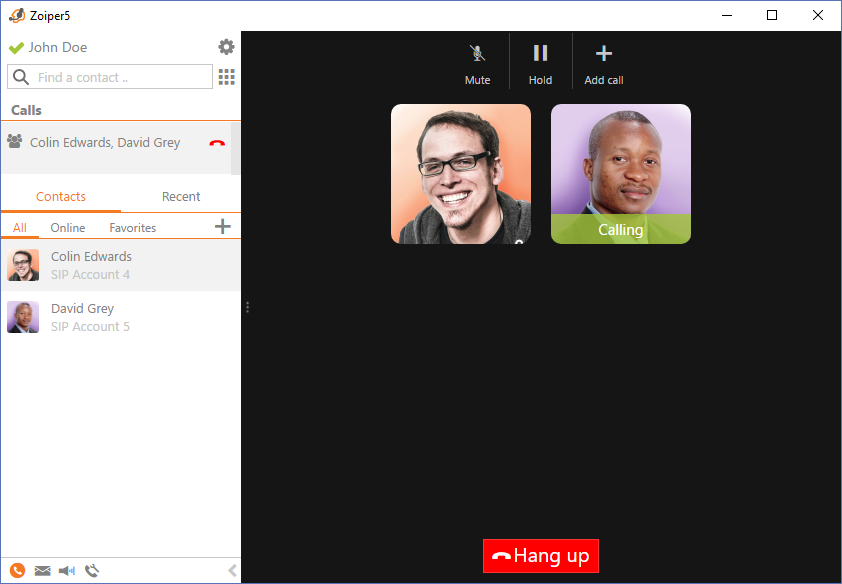Switch to the Recent tab
The width and height of the screenshot is (842, 584).
click(x=181, y=197)
